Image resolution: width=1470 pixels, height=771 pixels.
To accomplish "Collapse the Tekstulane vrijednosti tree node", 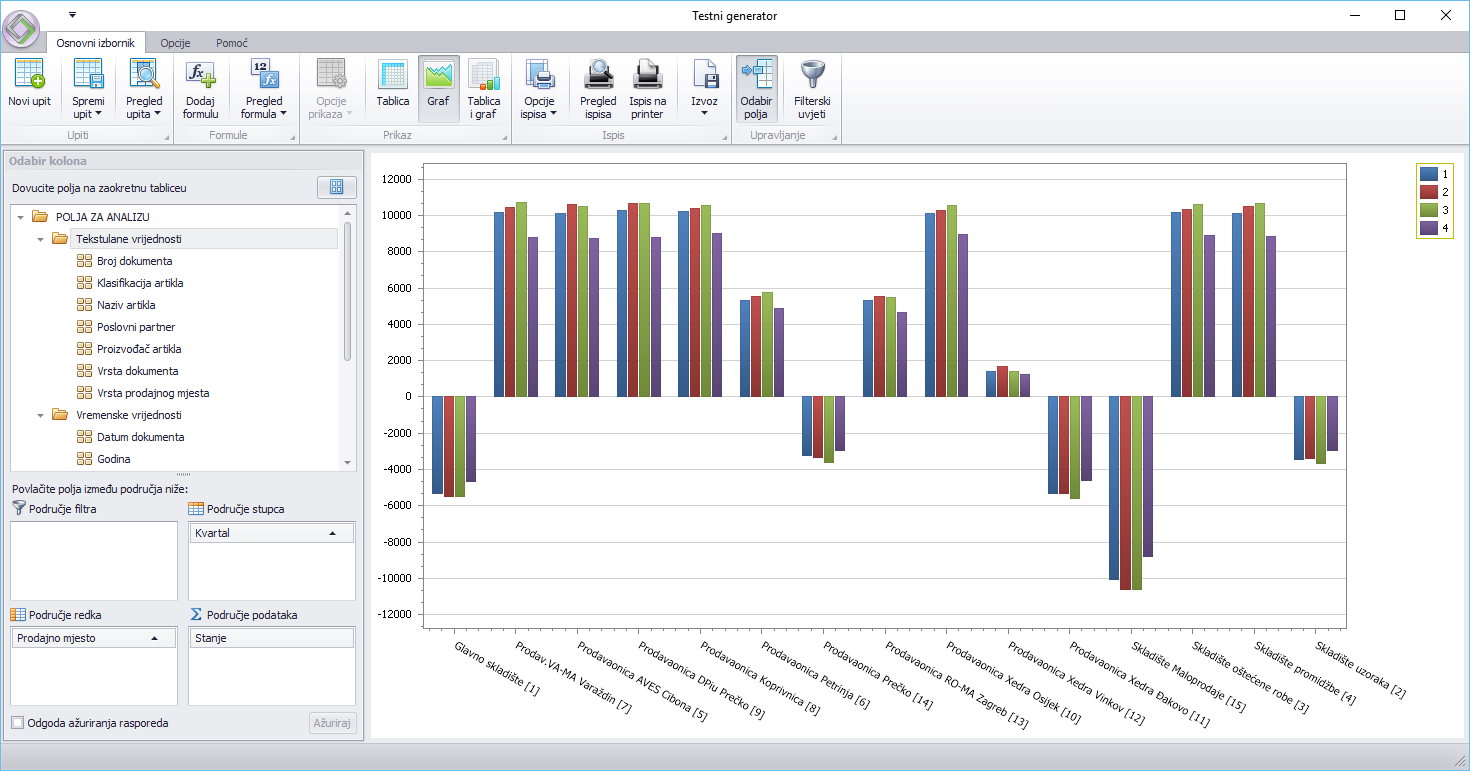I will (42, 239).
